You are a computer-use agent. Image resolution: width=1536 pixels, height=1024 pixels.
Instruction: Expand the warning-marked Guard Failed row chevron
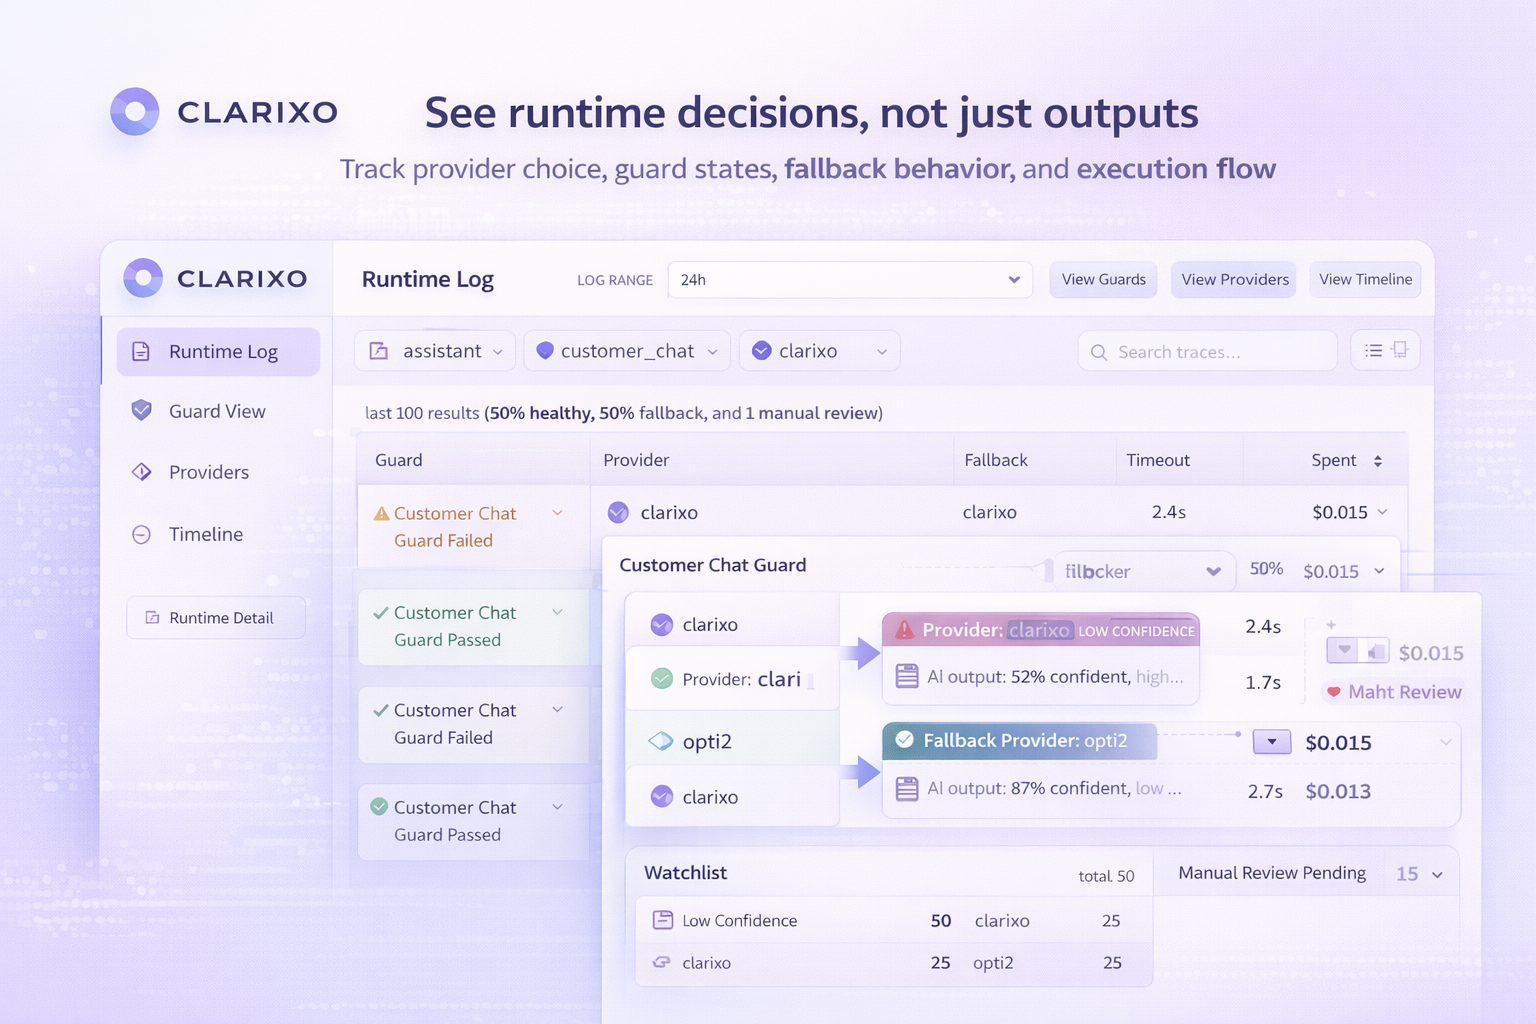tap(558, 513)
